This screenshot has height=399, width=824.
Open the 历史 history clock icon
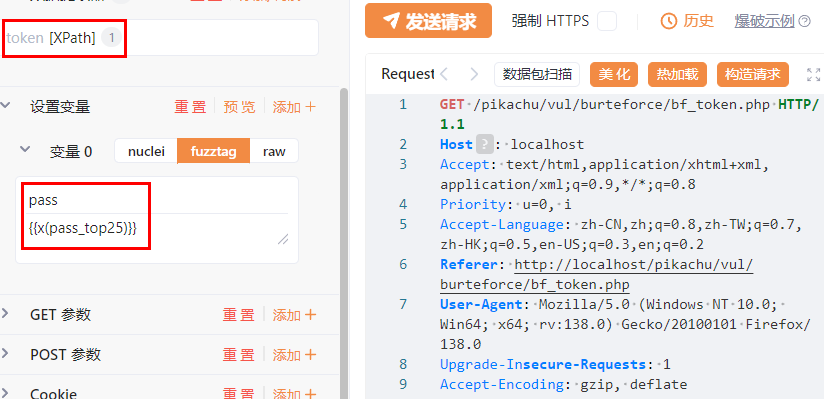(x=668, y=21)
